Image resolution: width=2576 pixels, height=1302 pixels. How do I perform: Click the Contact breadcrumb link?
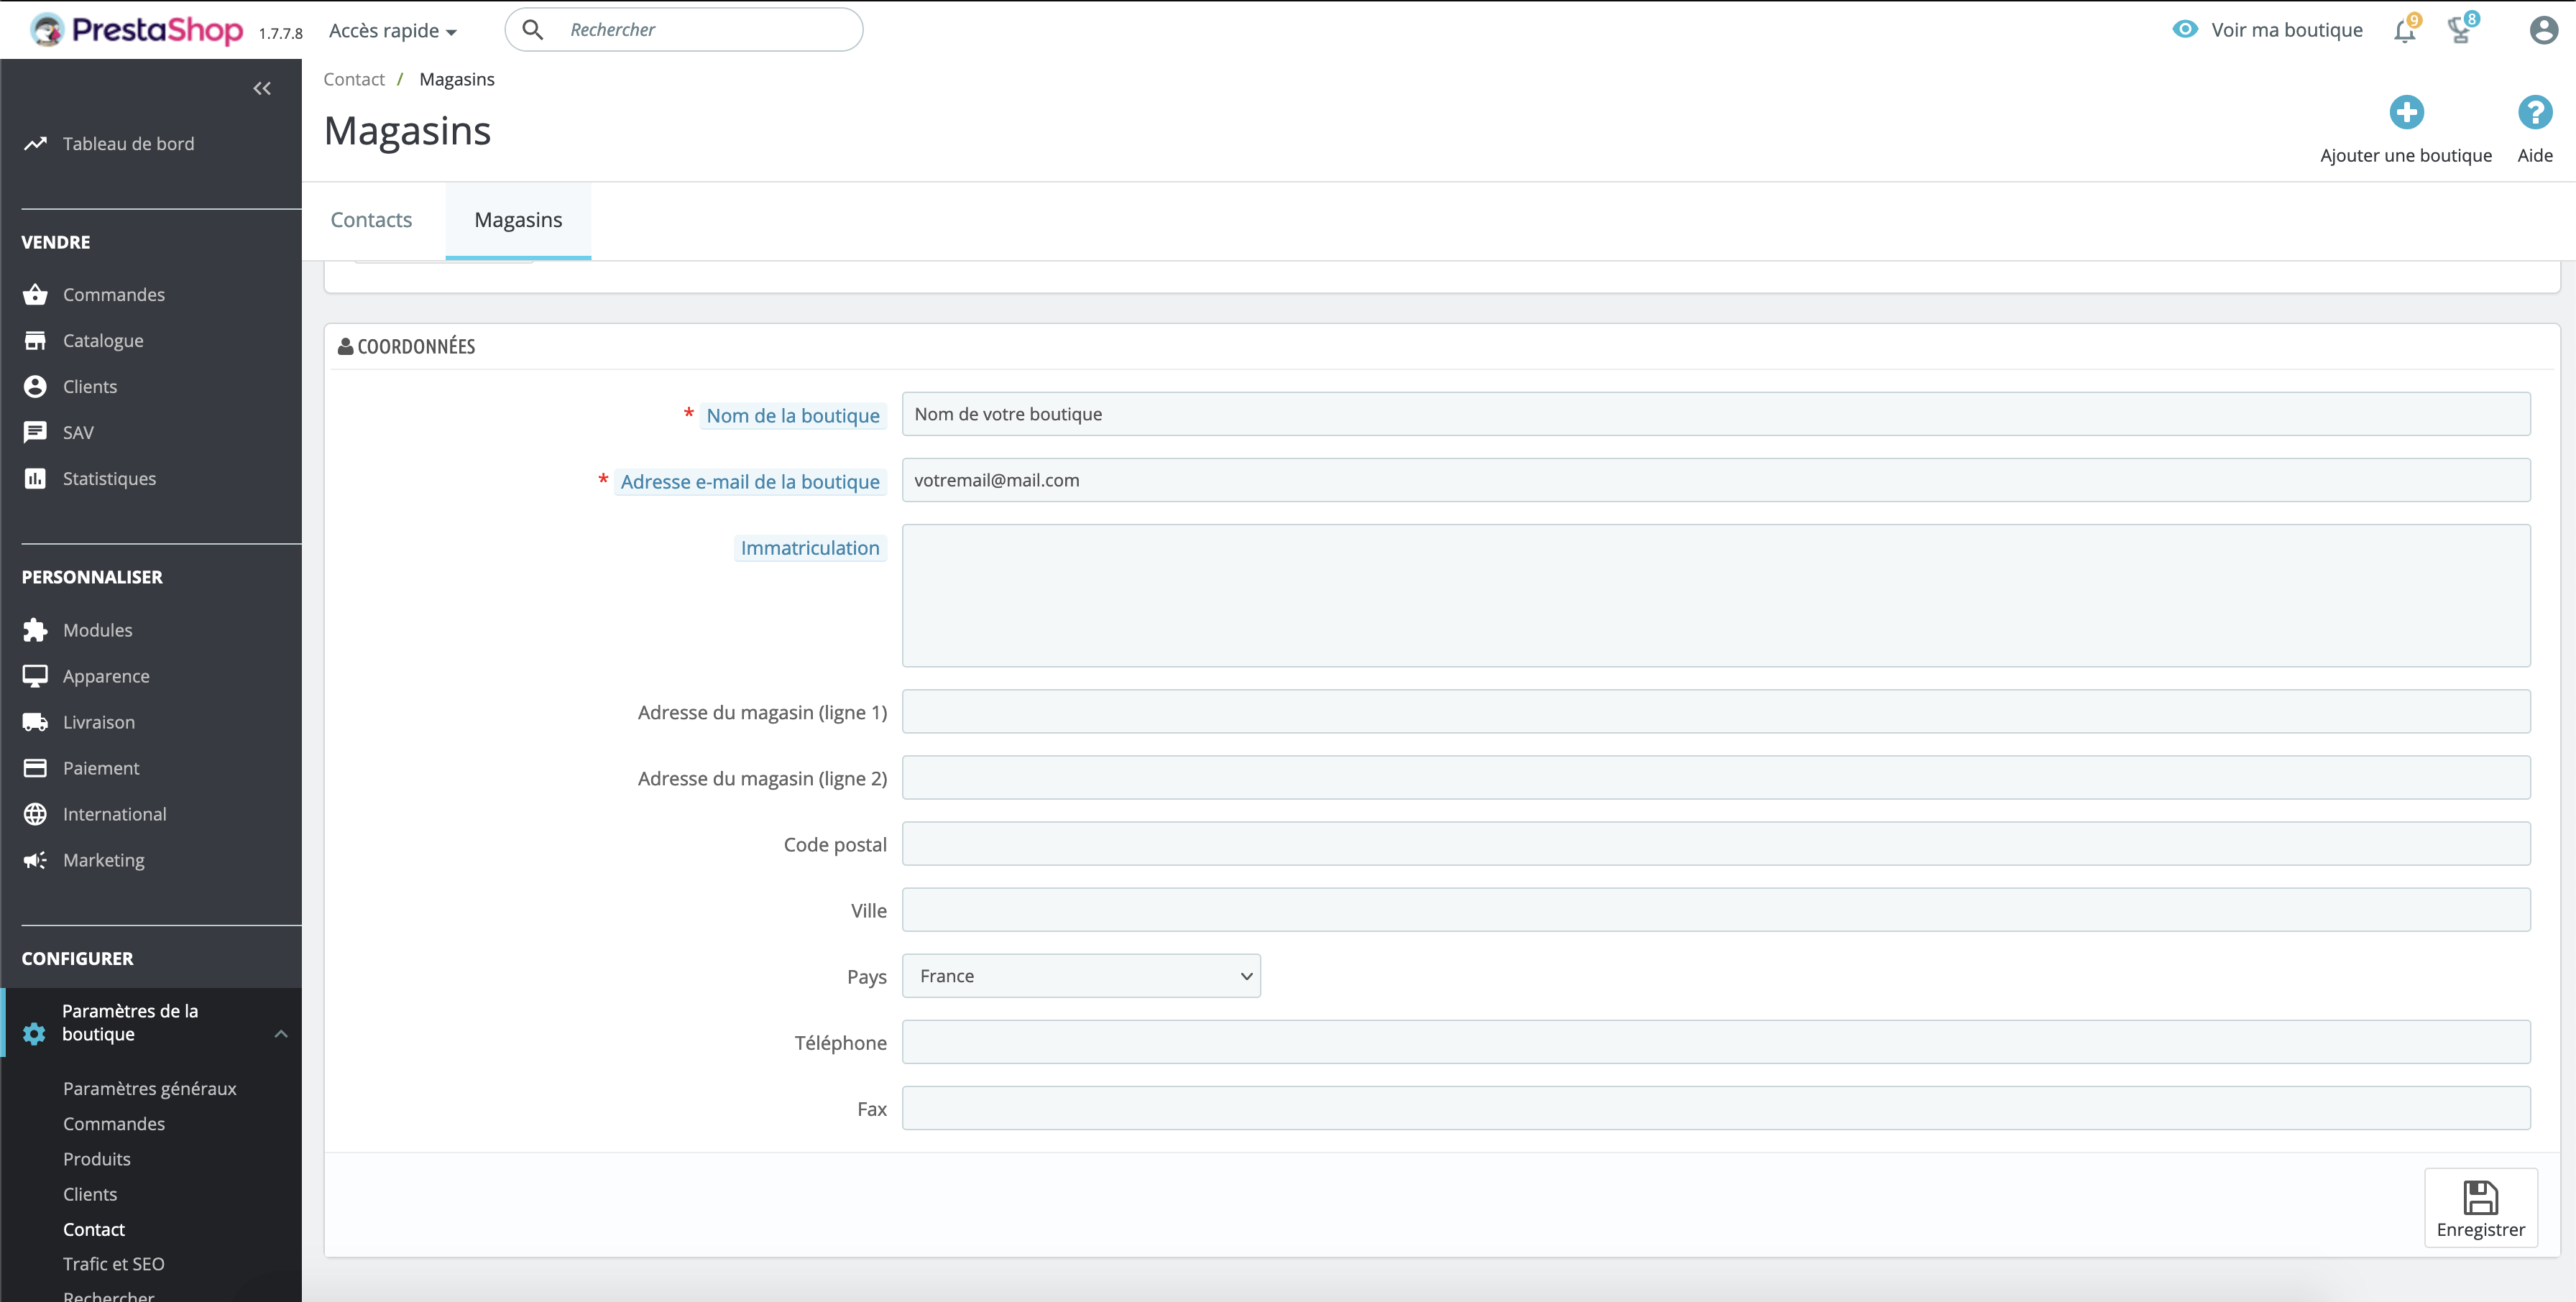pyautogui.click(x=354, y=79)
